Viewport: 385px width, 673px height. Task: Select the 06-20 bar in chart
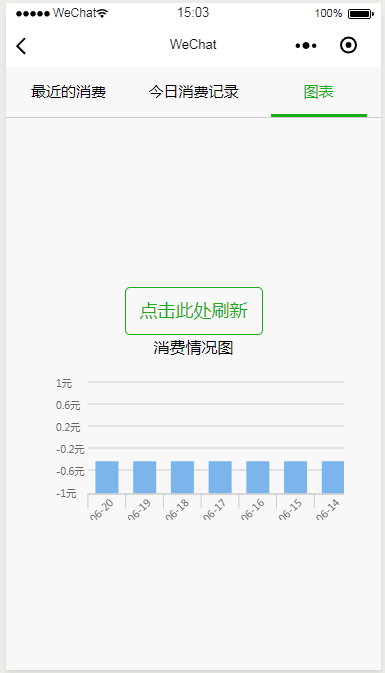coord(107,477)
